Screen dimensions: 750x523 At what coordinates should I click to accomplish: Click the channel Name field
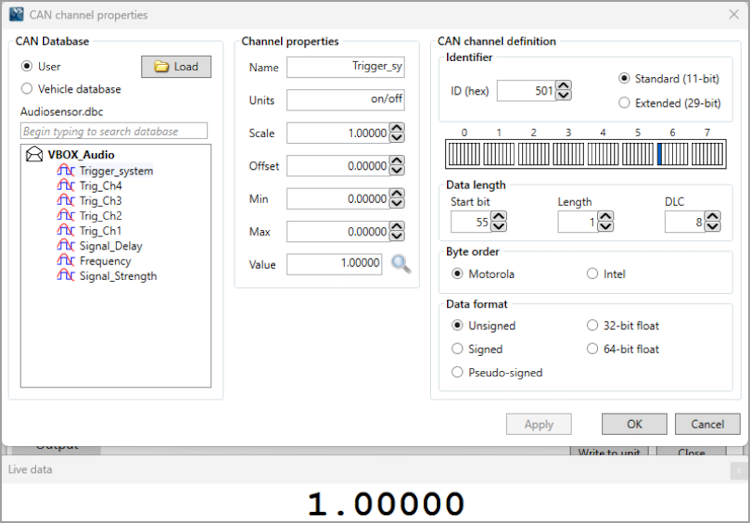point(345,67)
